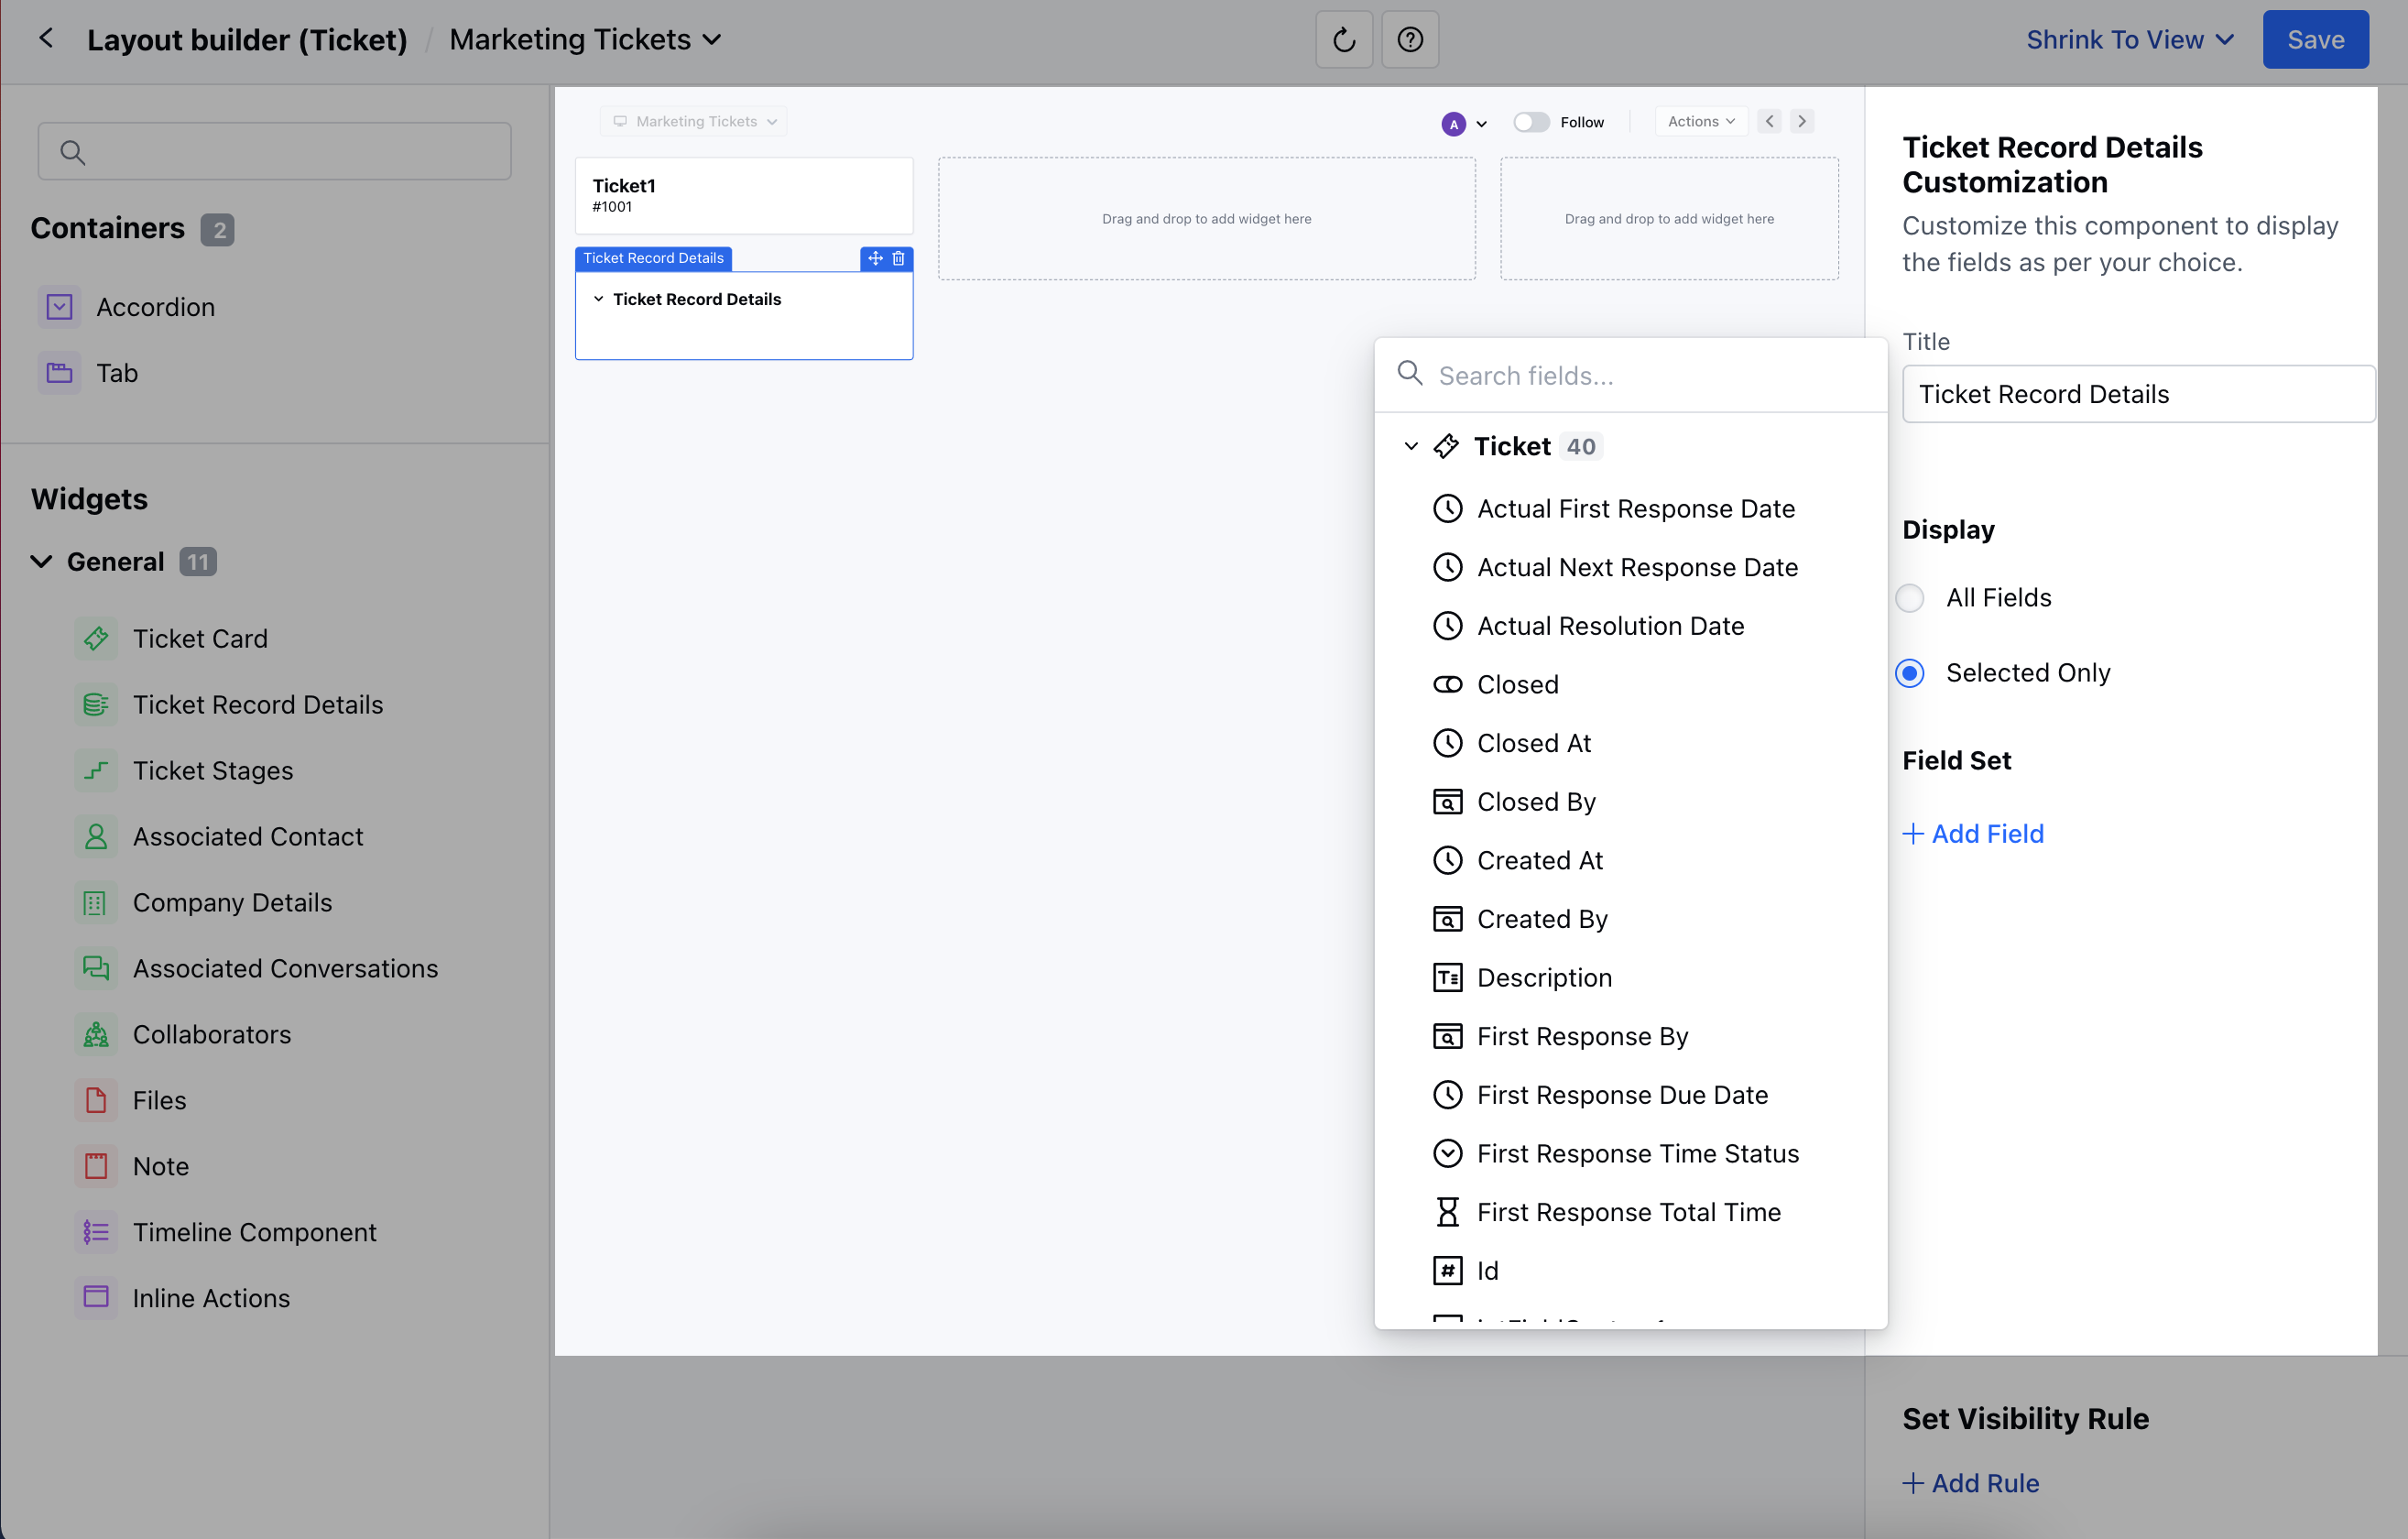This screenshot has height=1539, width=2408.
Task: Select the Timeline Component widget icon
Action: point(95,1232)
